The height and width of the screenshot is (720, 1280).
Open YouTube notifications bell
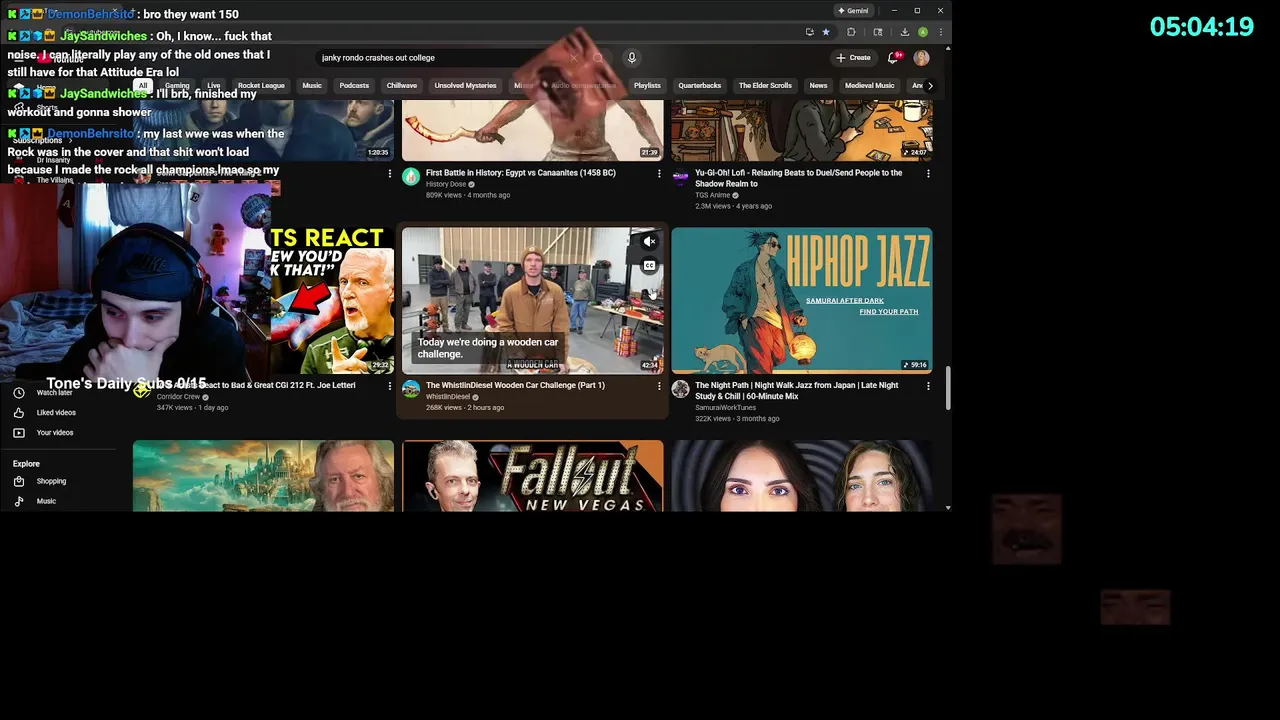[x=893, y=58]
